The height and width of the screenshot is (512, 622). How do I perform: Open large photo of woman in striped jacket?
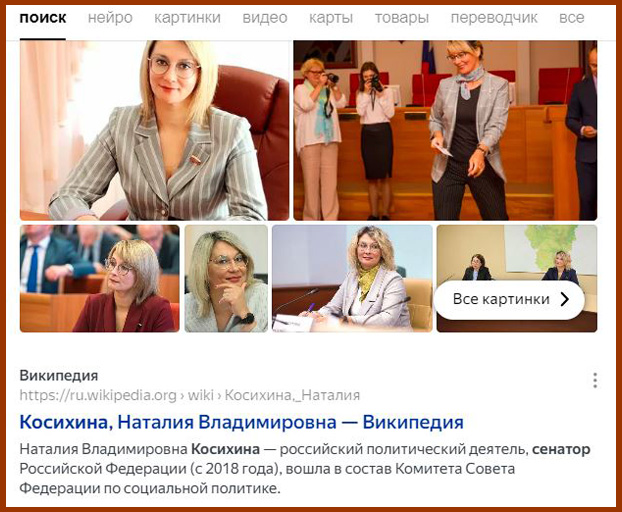[155, 130]
